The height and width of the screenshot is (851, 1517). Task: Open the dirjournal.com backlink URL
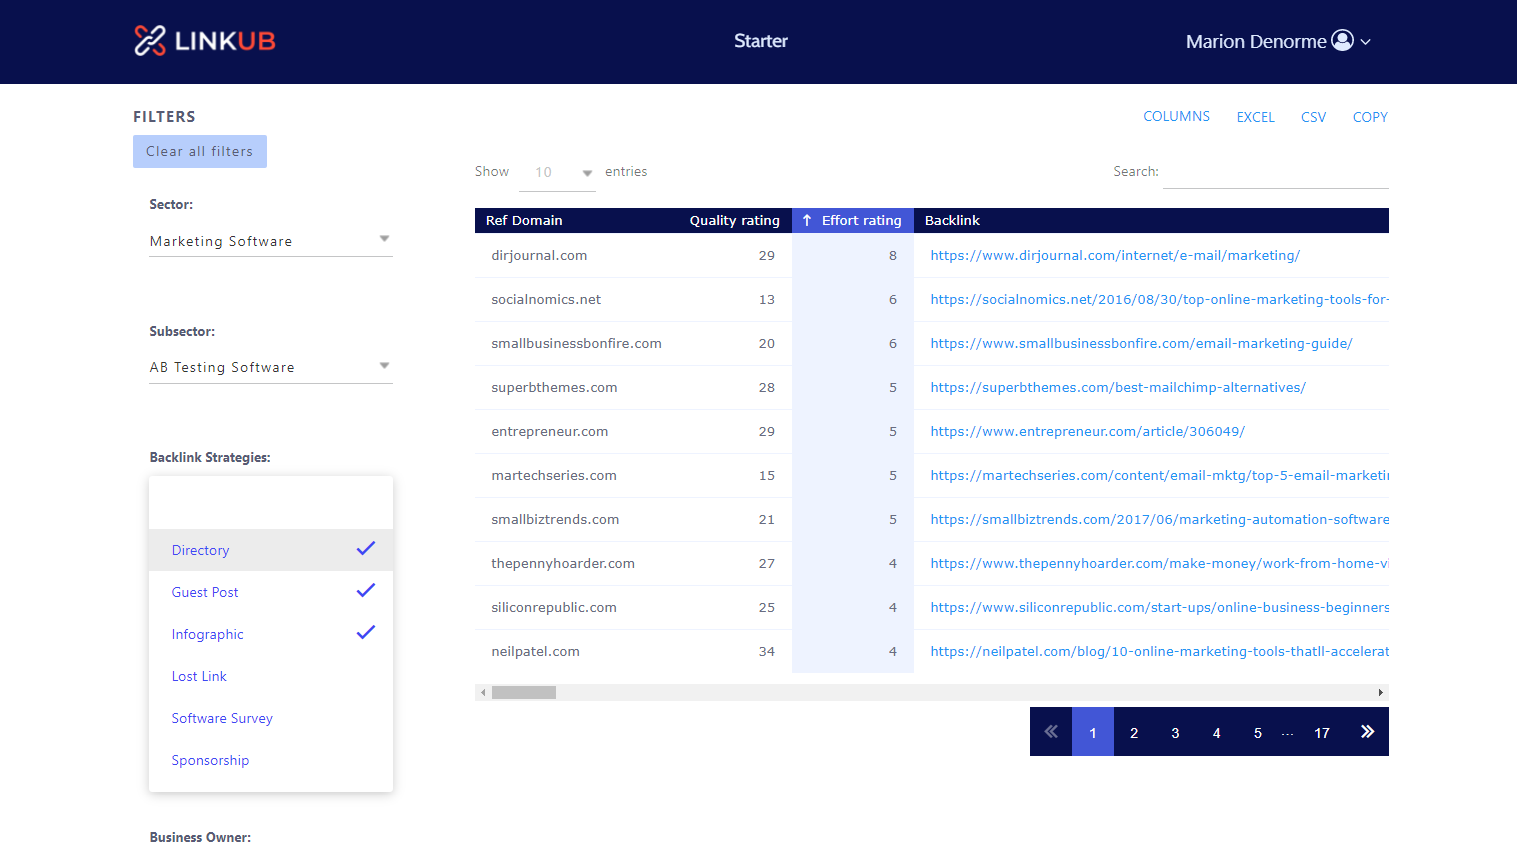pyautogui.click(x=1115, y=255)
